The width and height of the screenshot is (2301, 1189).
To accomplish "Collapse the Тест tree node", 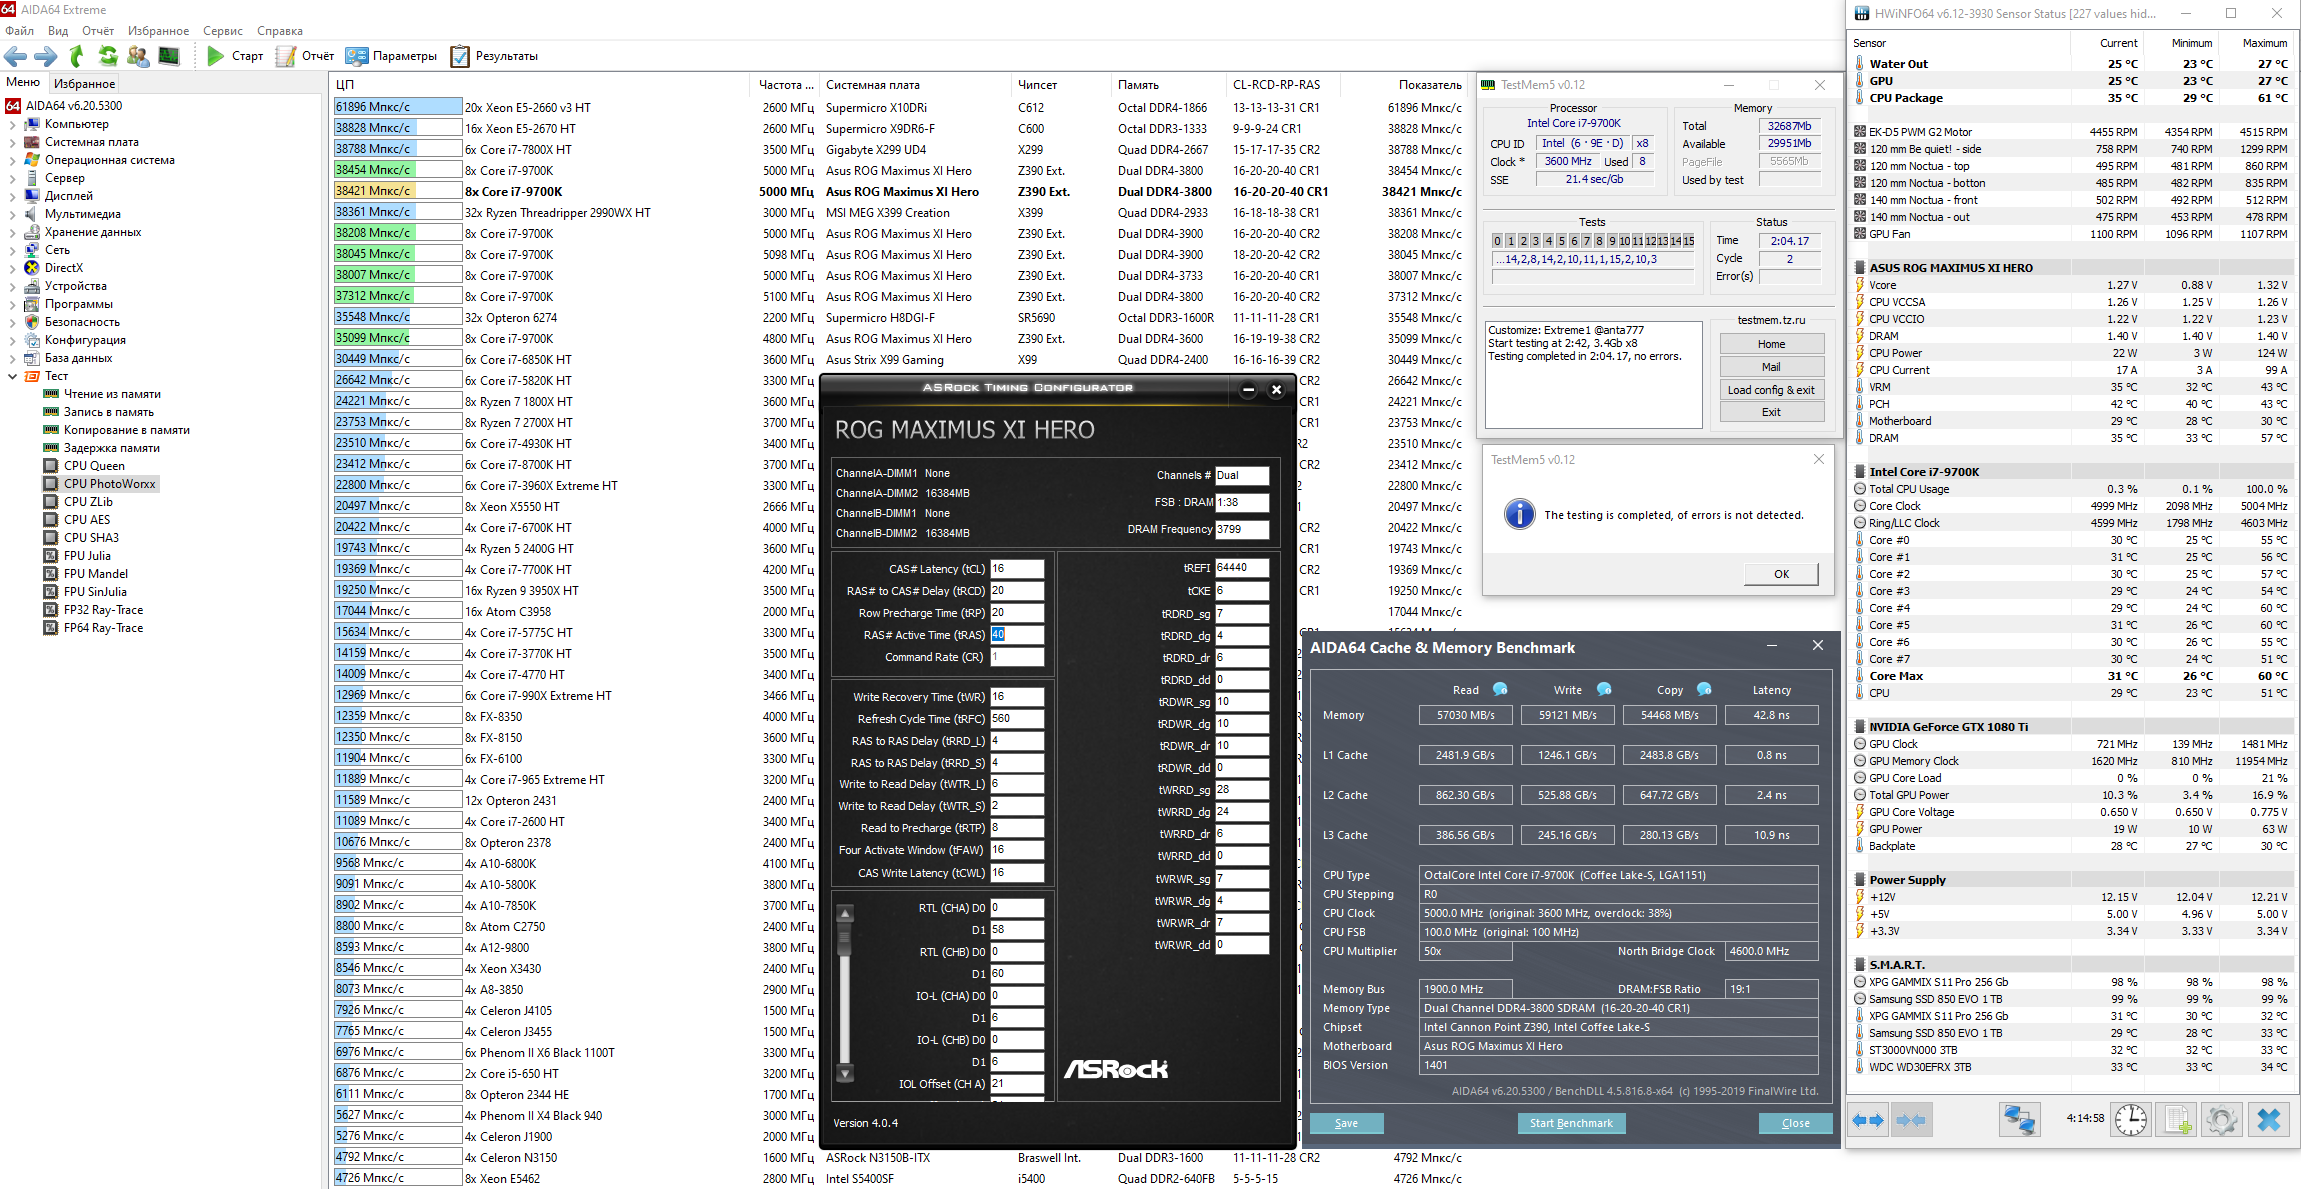I will pyautogui.click(x=12, y=377).
